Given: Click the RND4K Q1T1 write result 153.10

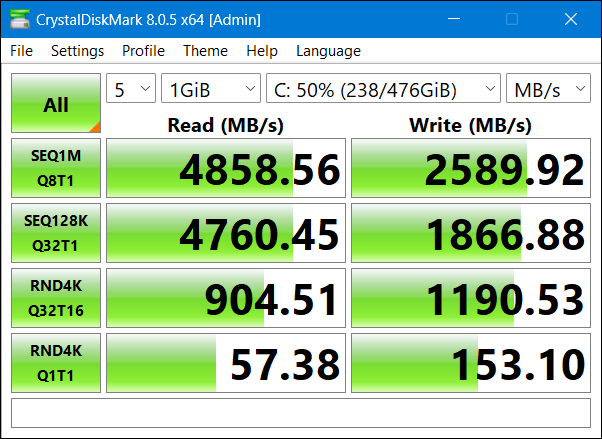Looking at the screenshot, I should pos(471,362).
